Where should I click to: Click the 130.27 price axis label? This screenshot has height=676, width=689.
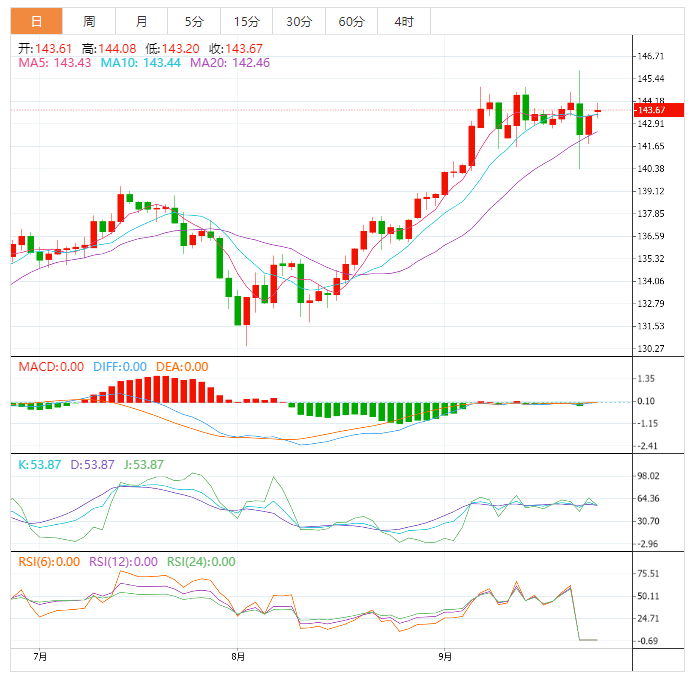651,349
